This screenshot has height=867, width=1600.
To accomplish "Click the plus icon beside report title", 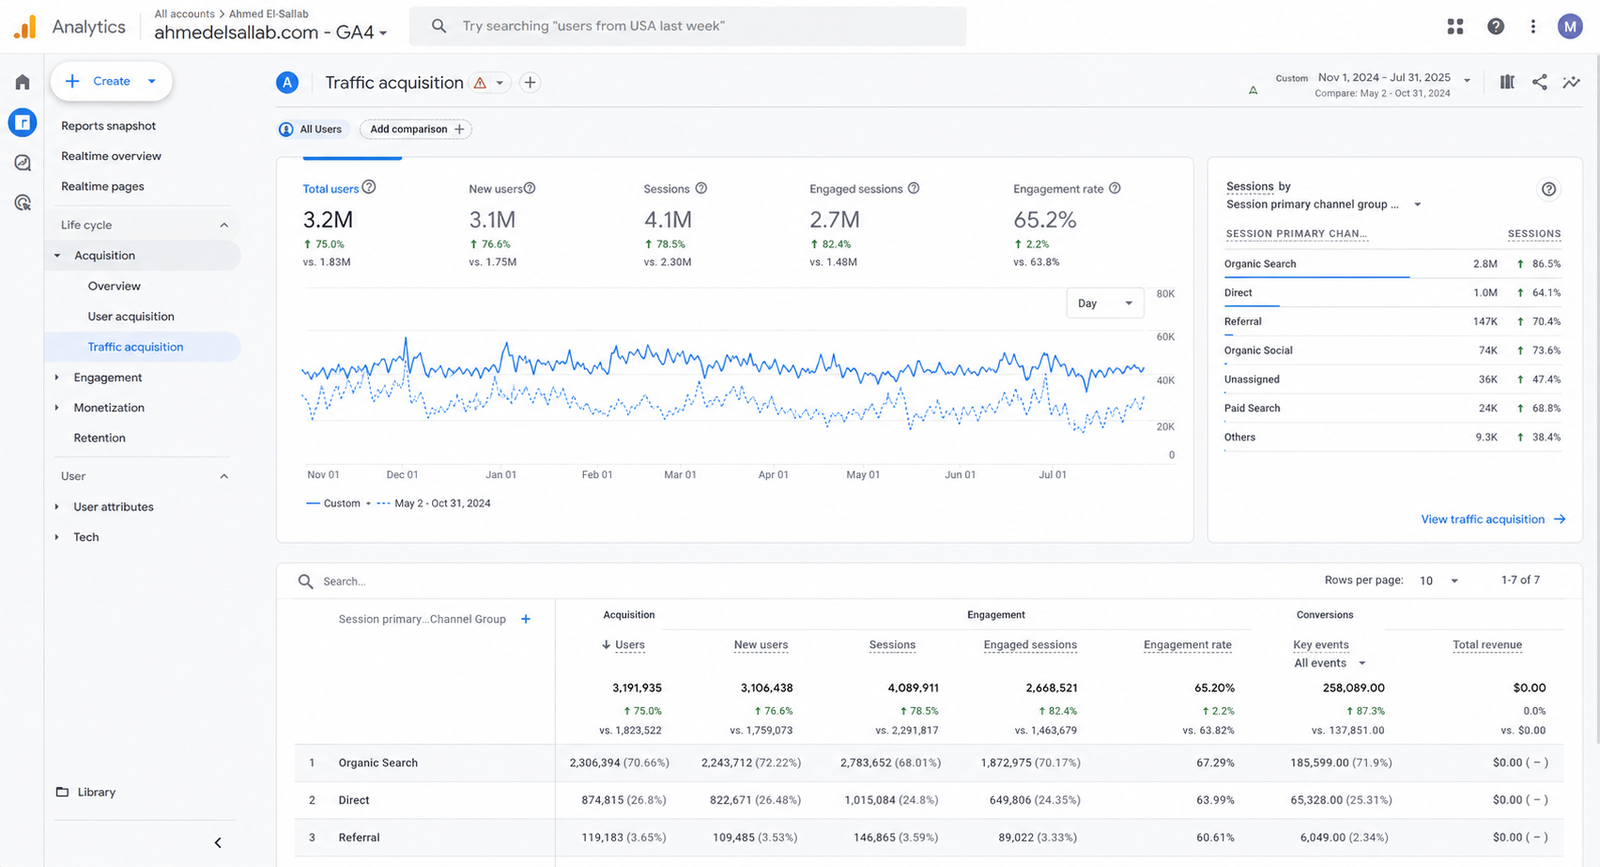I will (x=530, y=83).
